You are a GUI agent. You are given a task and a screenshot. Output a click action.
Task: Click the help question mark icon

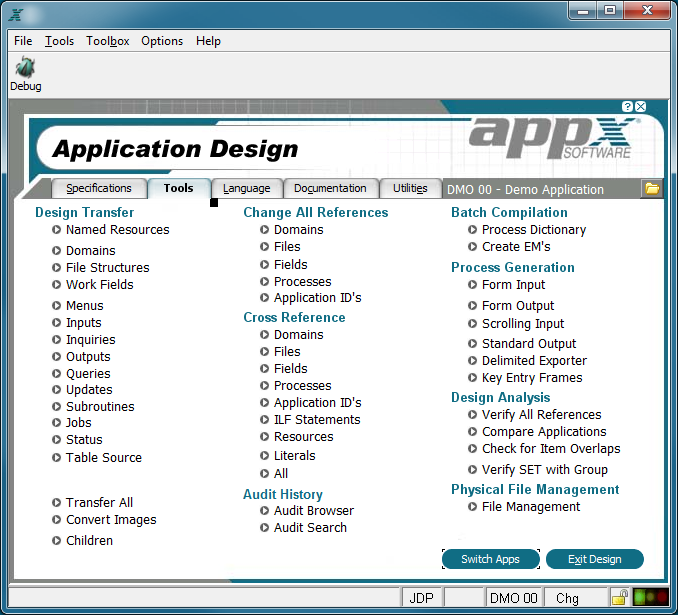pyautogui.click(x=627, y=106)
